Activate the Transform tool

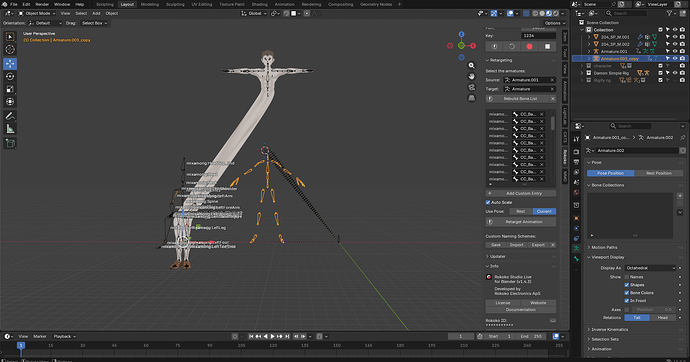click(10, 102)
